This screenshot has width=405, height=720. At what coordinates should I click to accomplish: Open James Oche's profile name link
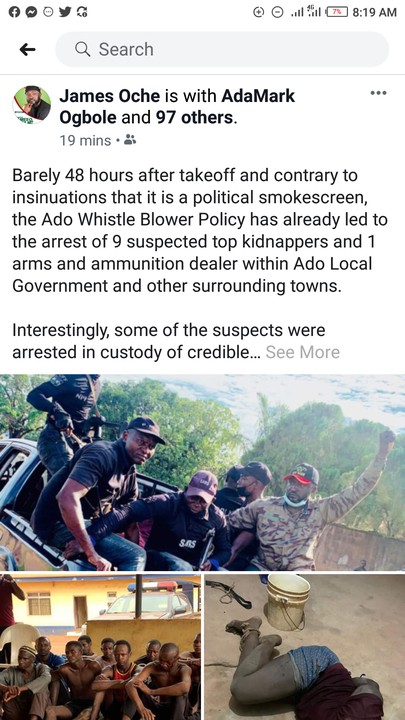coord(110,96)
